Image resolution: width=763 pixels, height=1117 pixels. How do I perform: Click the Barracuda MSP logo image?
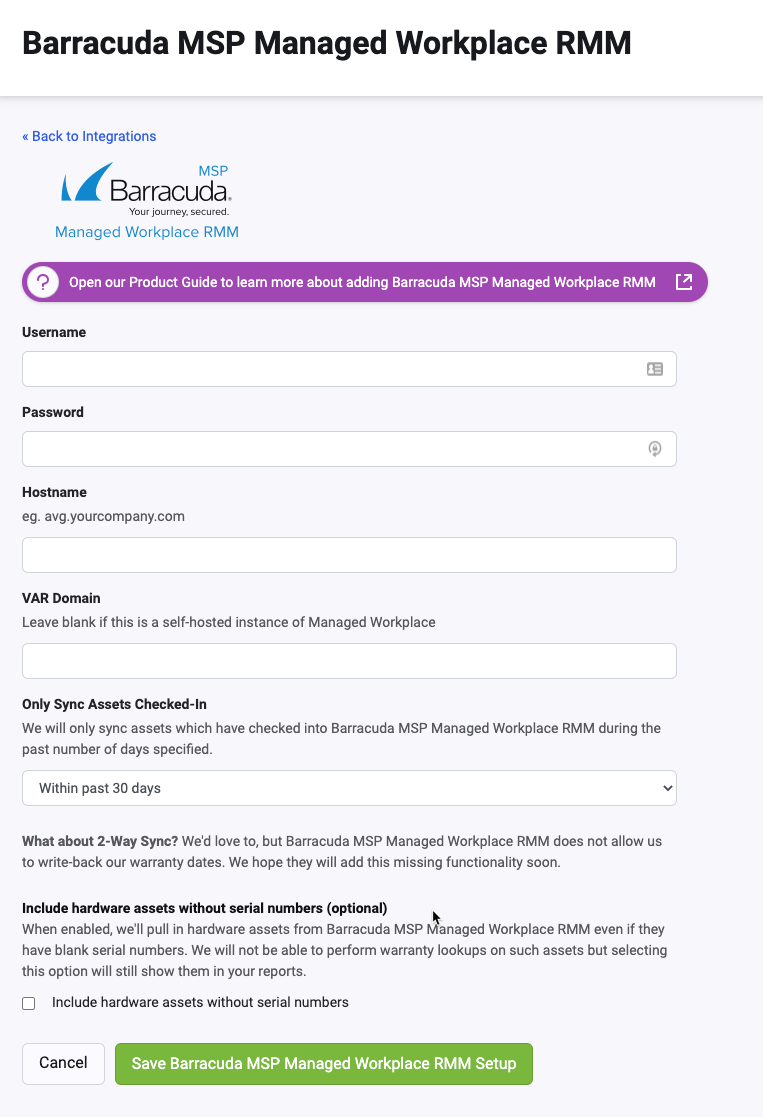click(146, 188)
